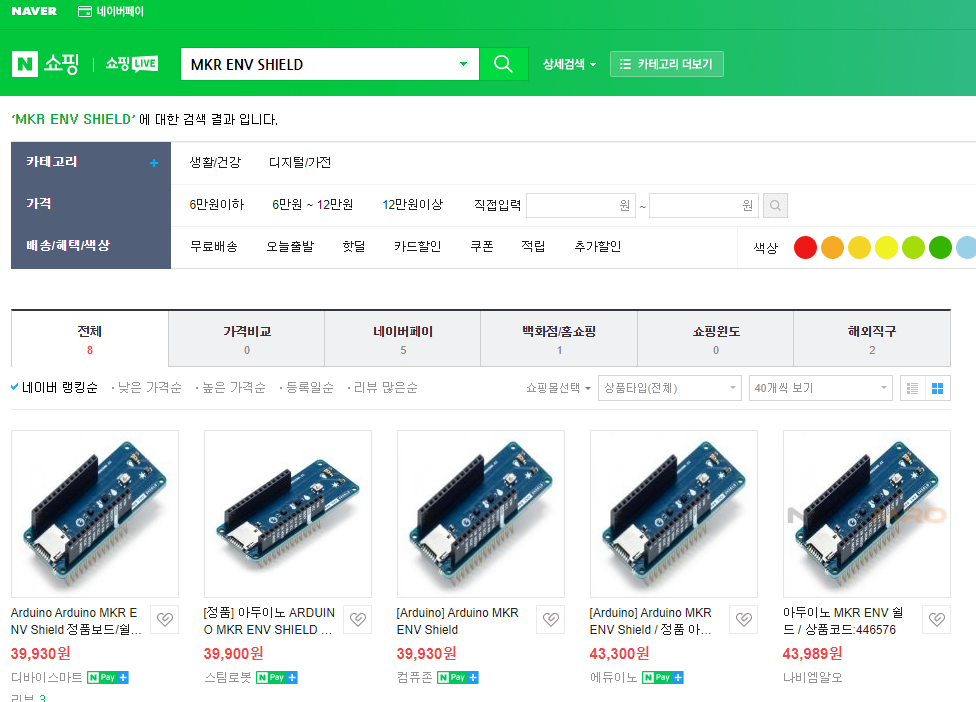Image resolution: width=976 pixels, height=702 pixels.
Task: Save 컴퓨존 product with heart icon
Action: click(551, 619)
